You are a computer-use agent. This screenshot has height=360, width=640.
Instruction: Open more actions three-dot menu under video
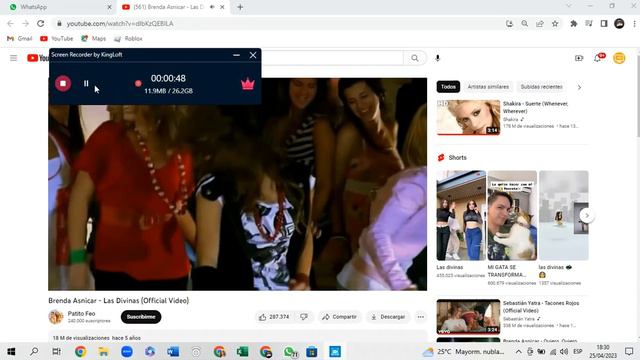pyautogui.click(x=420, y=317)
